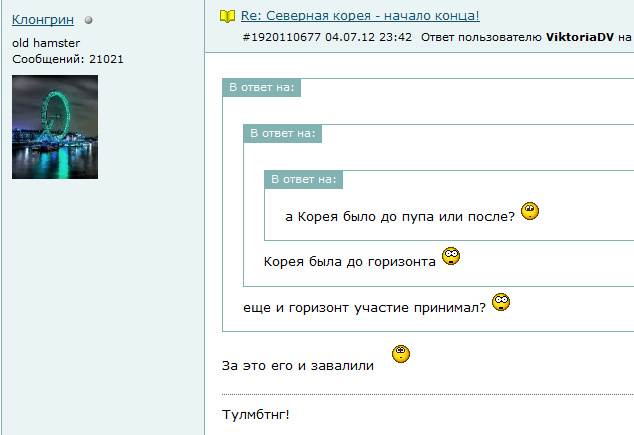Click the signature text 'Тулмбтнг!'
The image size is (634, 435).
tap(255, 414)
